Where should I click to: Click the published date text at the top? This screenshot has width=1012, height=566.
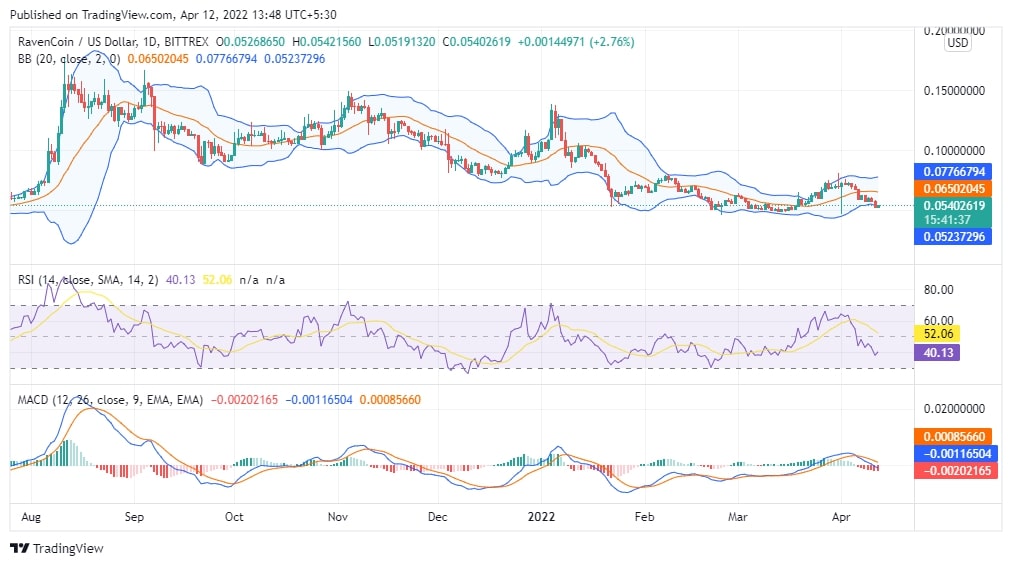pyautogui.click(x=173, y=15)
